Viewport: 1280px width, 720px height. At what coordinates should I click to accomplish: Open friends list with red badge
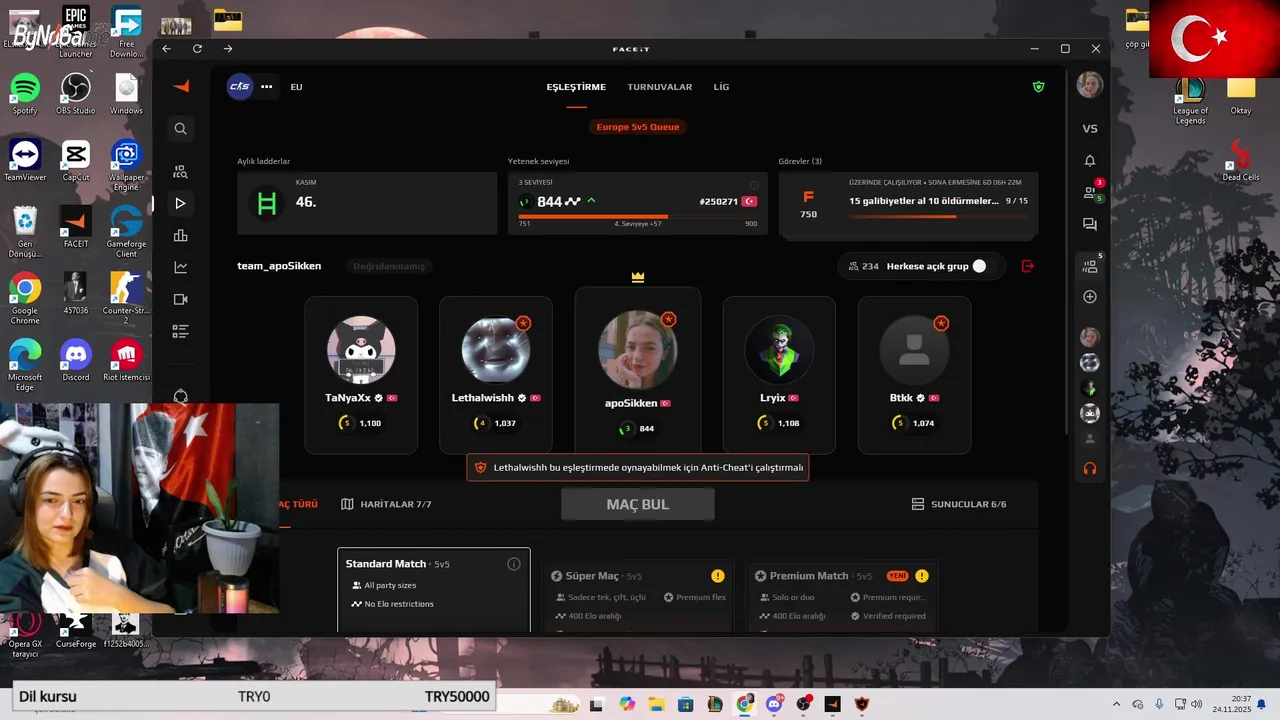[1090, 192]
